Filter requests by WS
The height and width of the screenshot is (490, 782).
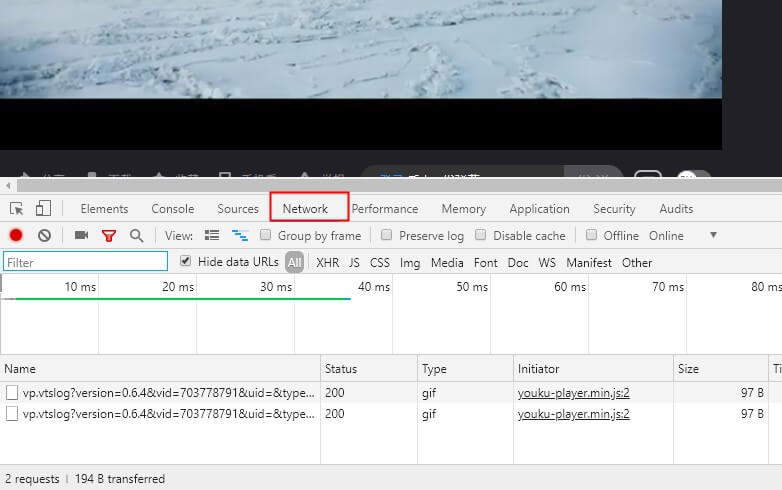(547, 263)
